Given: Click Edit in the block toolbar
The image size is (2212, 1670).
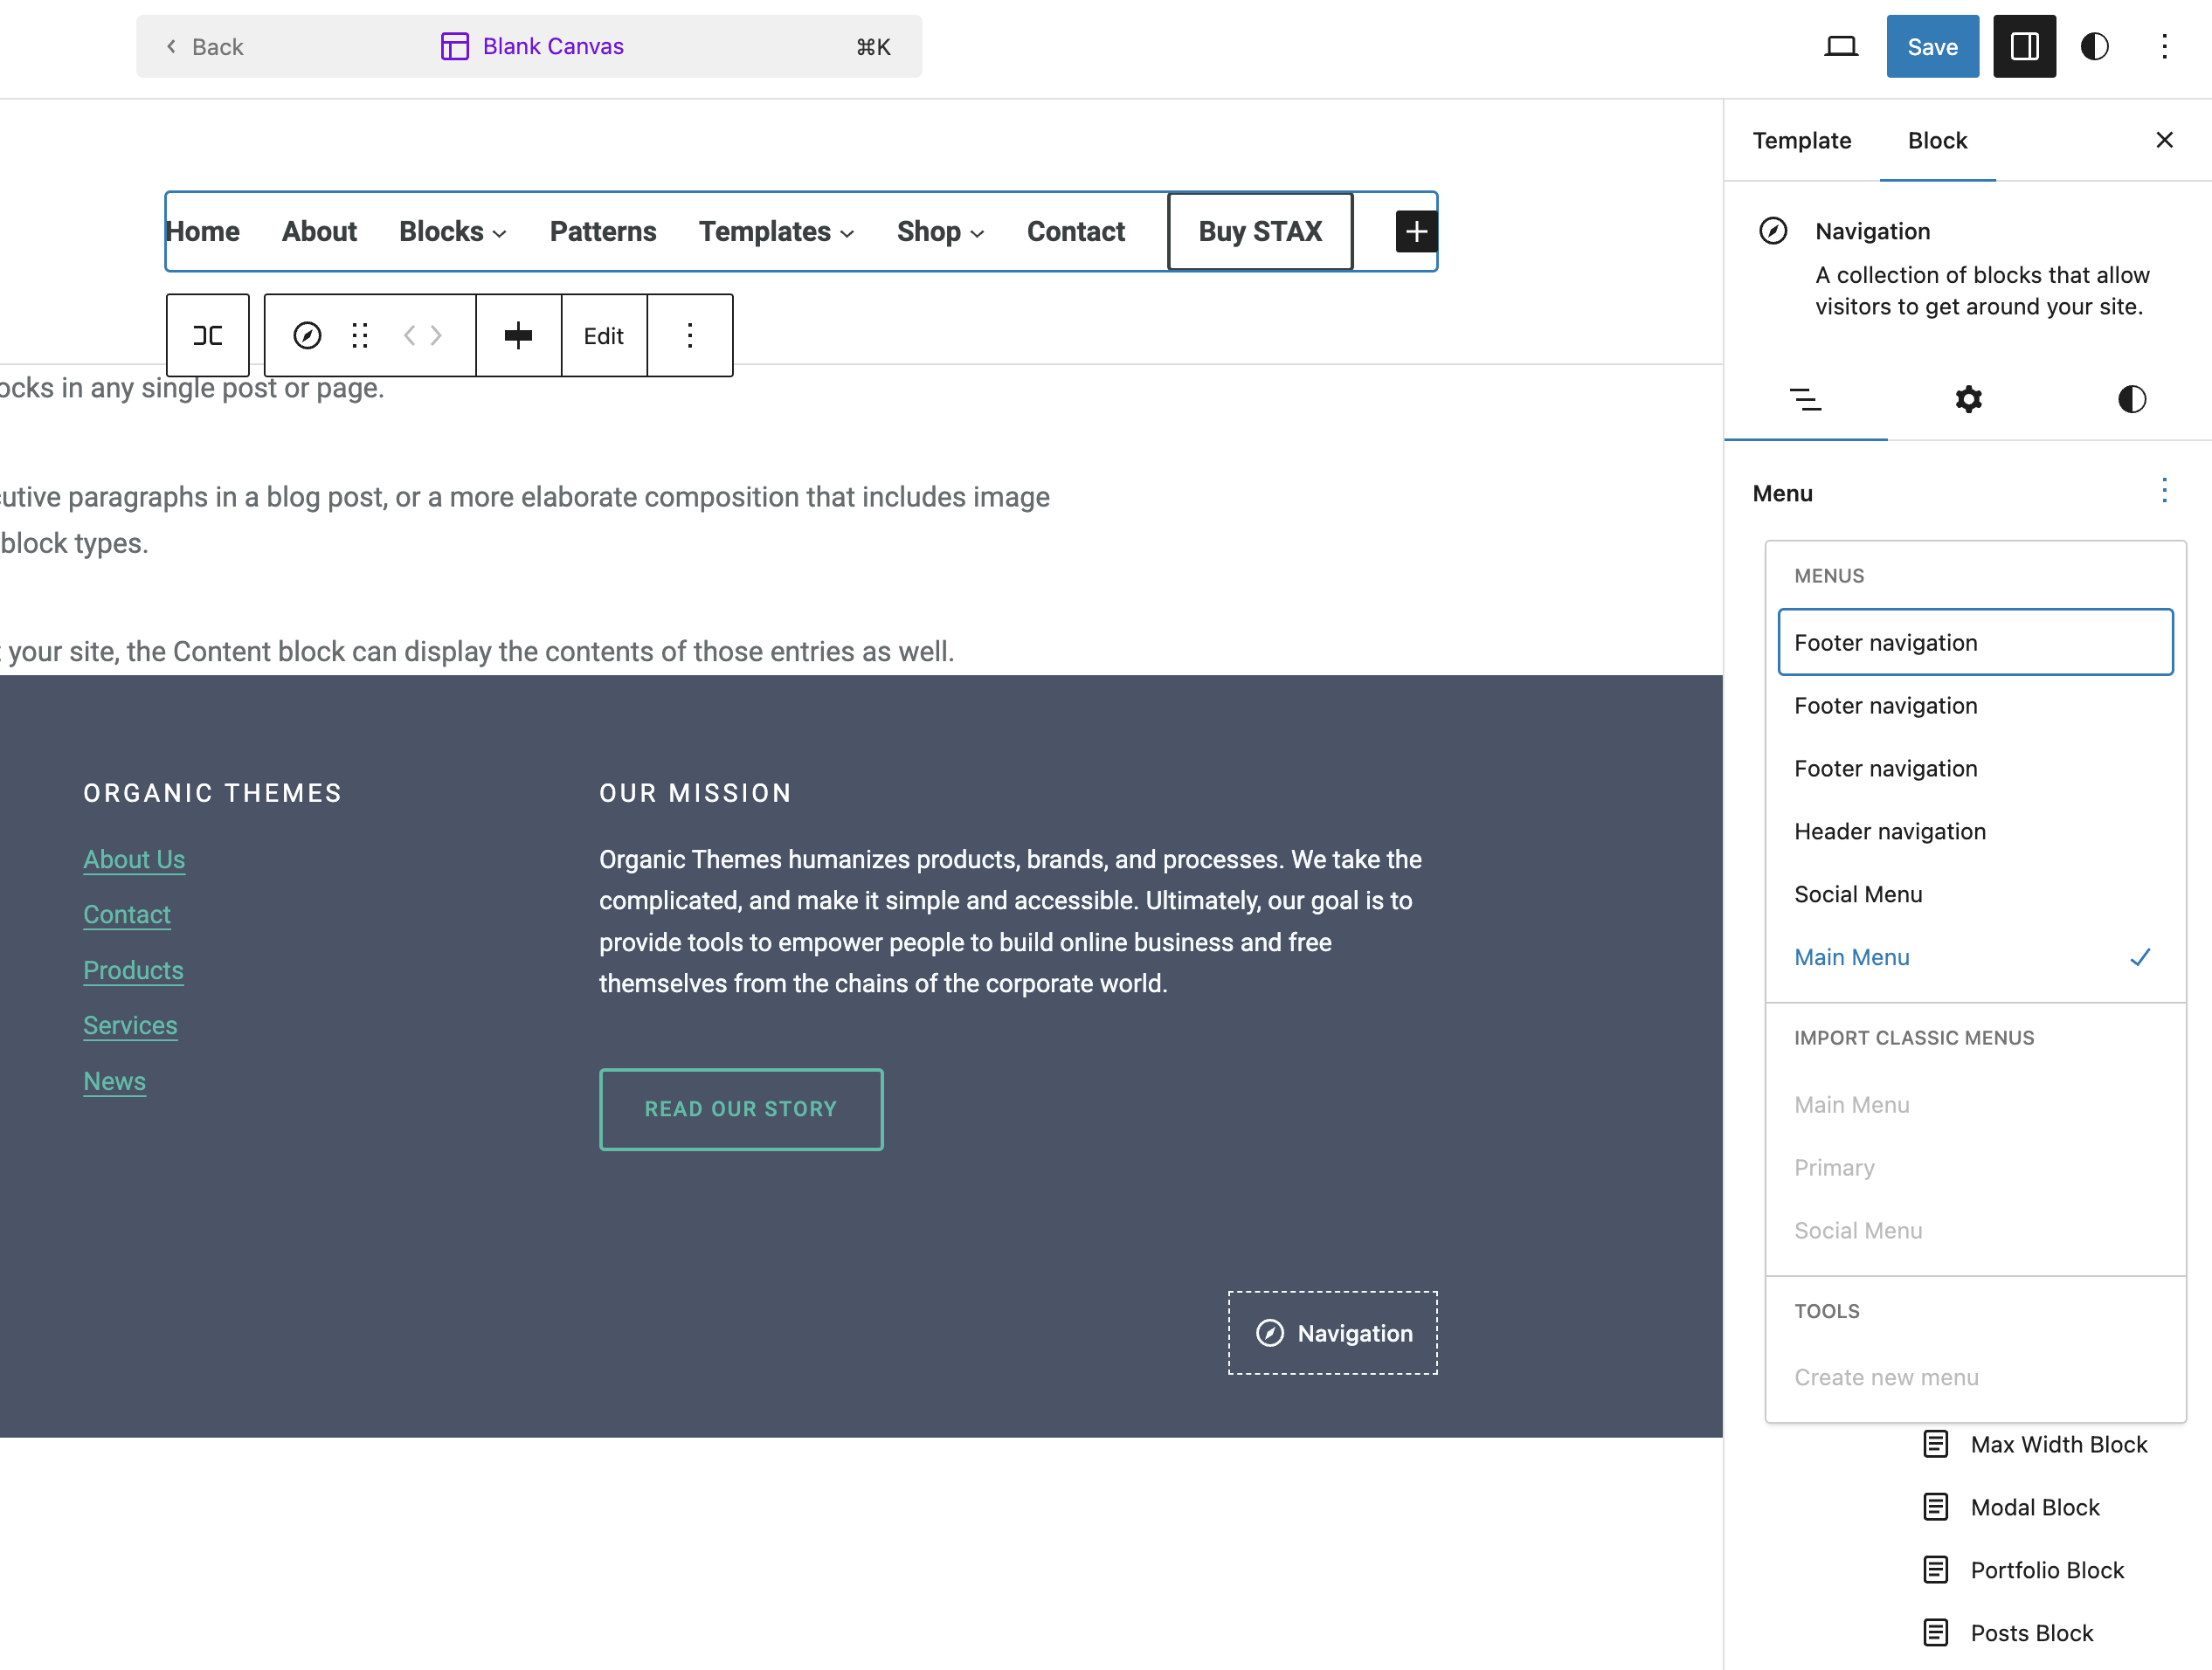Looking at the screenshot, I should [604, 335].
